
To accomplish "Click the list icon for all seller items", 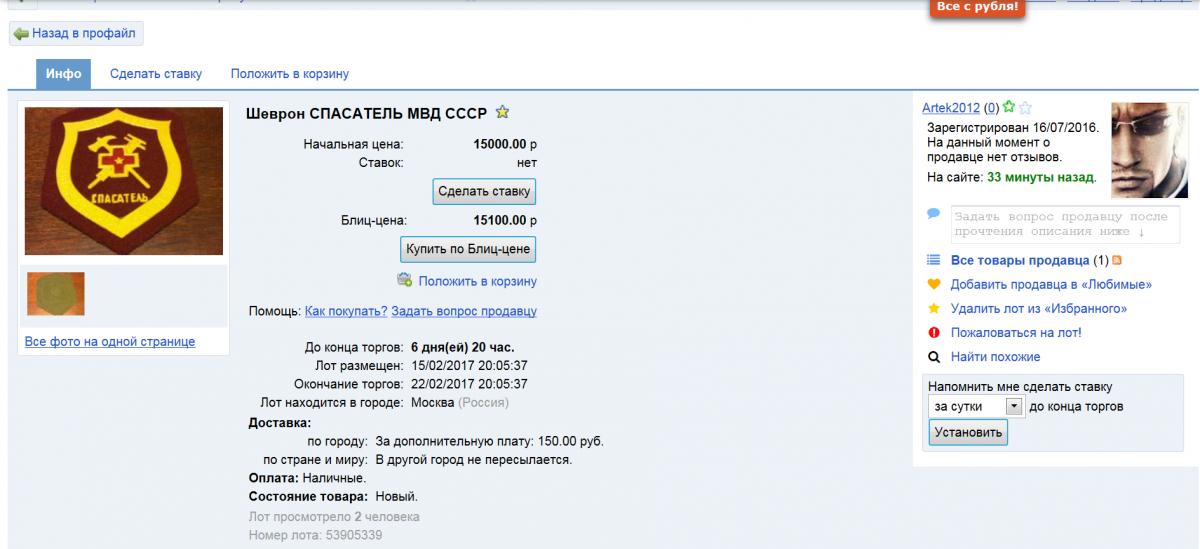I will pyautogui.click(x=933, y=260).
